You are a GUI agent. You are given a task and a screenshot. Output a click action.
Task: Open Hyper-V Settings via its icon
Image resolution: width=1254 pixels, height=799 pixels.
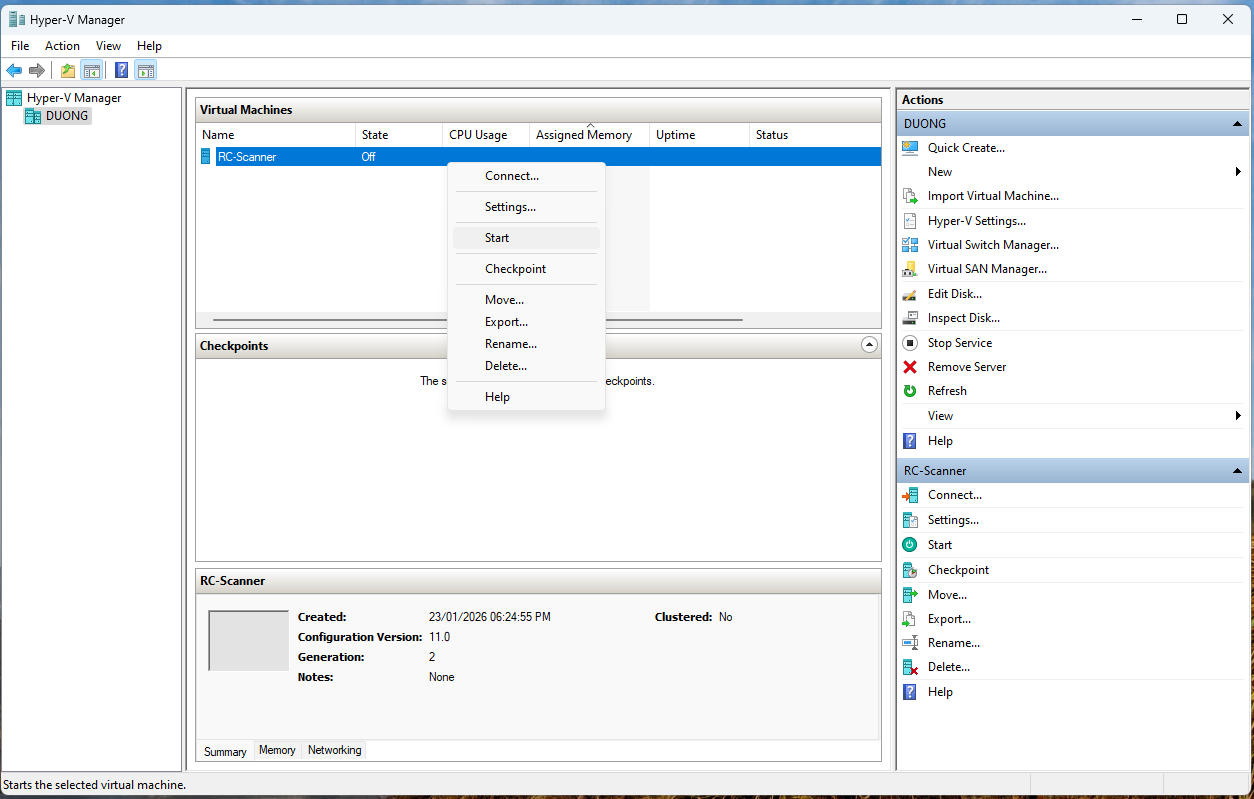(910, 221)
